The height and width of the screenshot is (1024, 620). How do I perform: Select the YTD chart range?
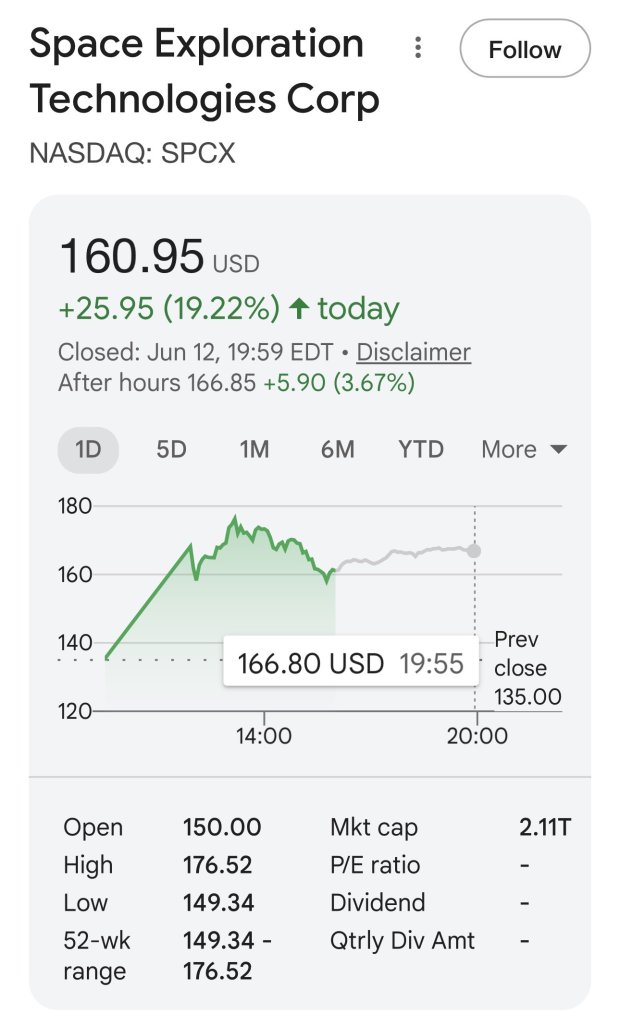pos(421,449)
